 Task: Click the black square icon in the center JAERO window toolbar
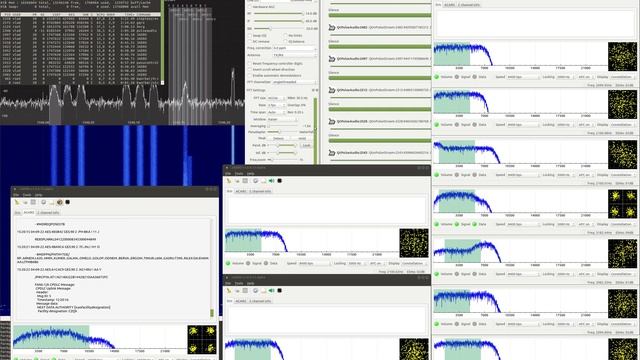point(280,181)
